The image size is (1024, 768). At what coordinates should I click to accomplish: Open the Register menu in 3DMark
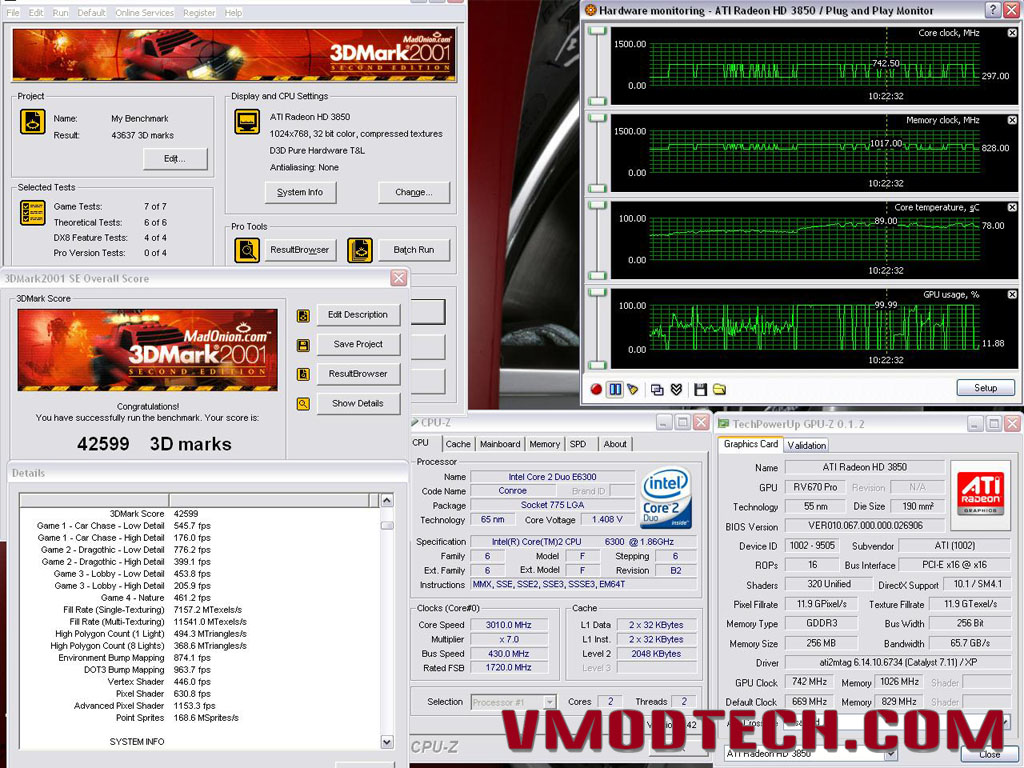199,12
